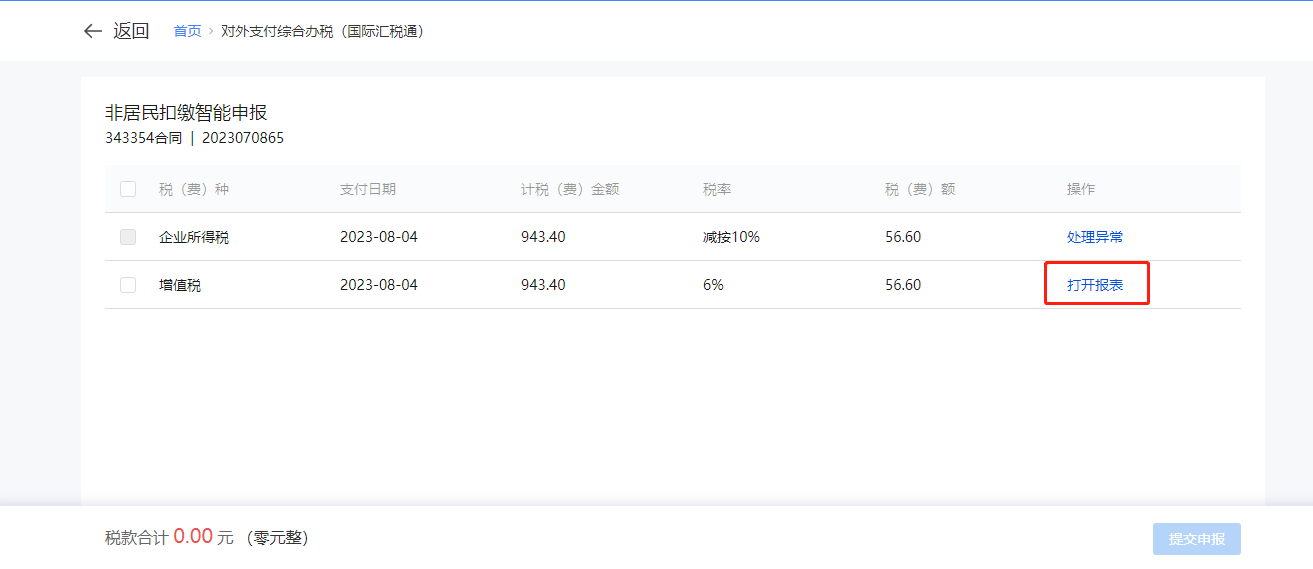Click the 对外支付综合办税 breadcrumb item
The height and width of the screenshot is (569, 1313).
(323, 32)
